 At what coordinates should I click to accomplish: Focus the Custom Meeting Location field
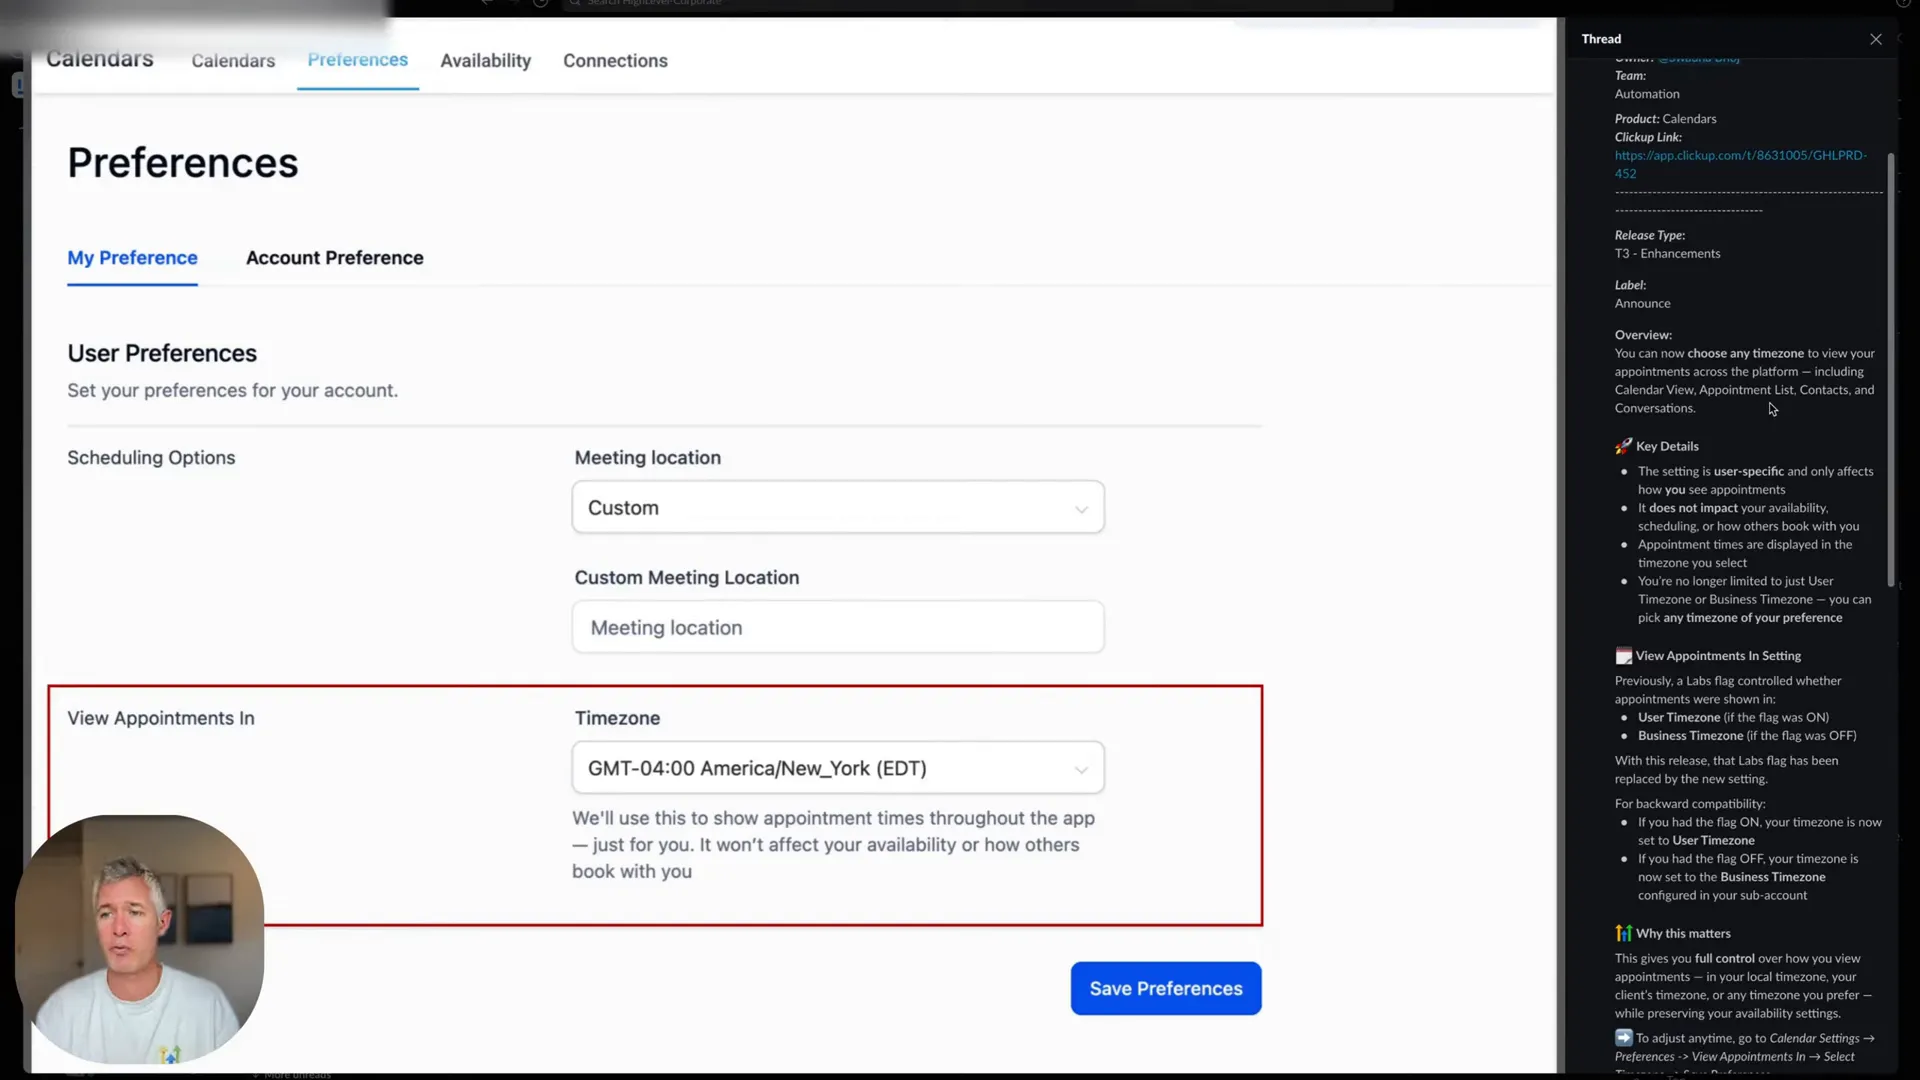(x=838, y=627)
